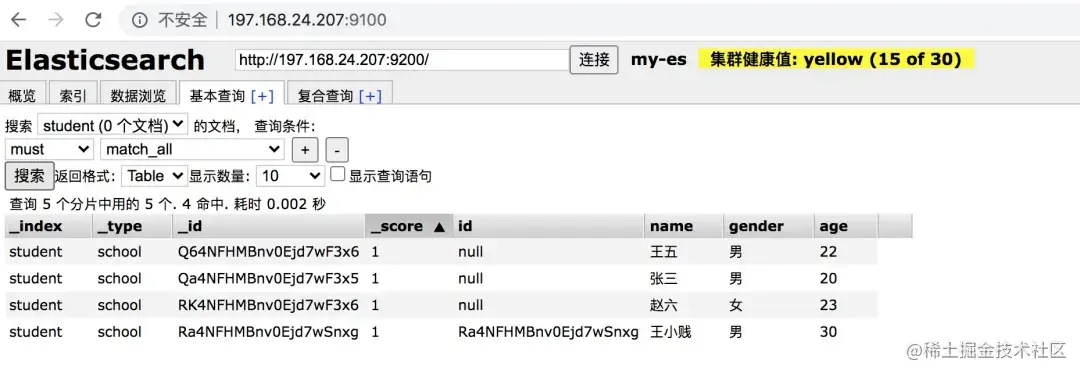Click the 连接 connect button
The width and height of the screenshot is (1080, 374).
(594, 60)
